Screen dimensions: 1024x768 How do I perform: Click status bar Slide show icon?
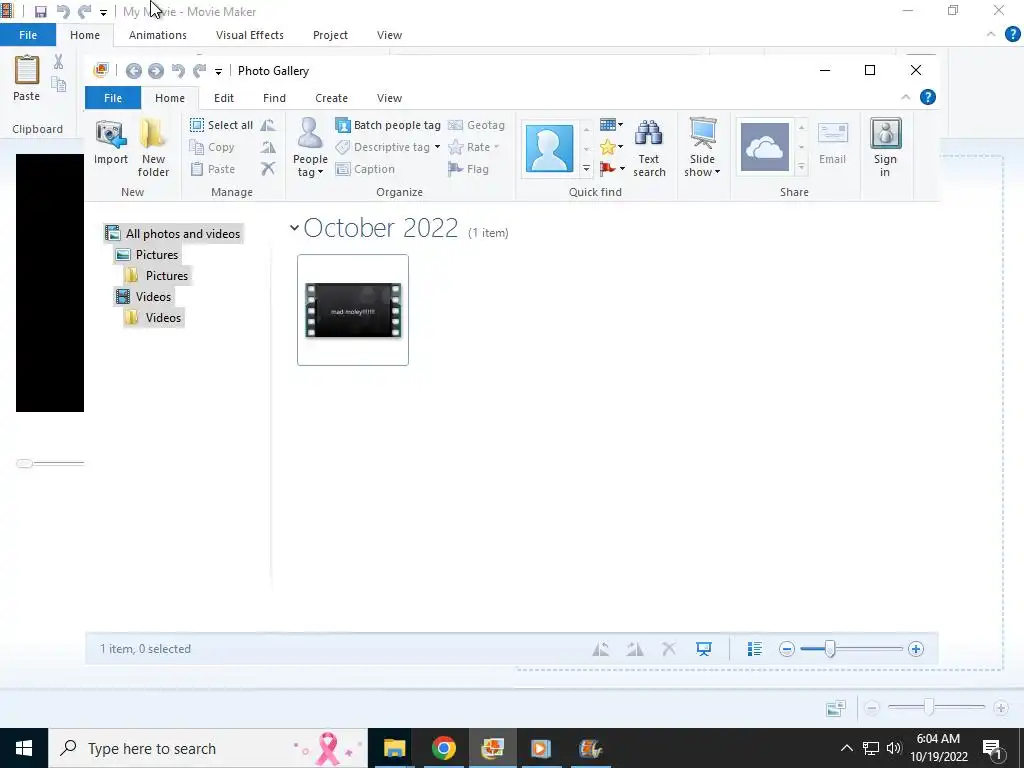(703, 649)
